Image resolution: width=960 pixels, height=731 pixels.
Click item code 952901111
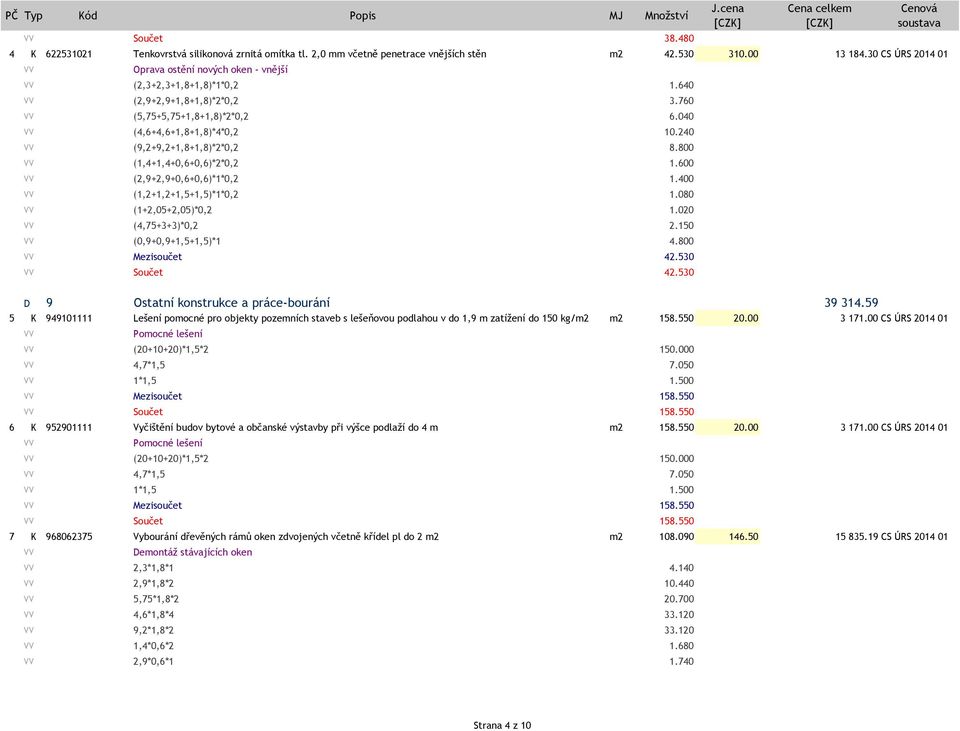tap(69, 427)
